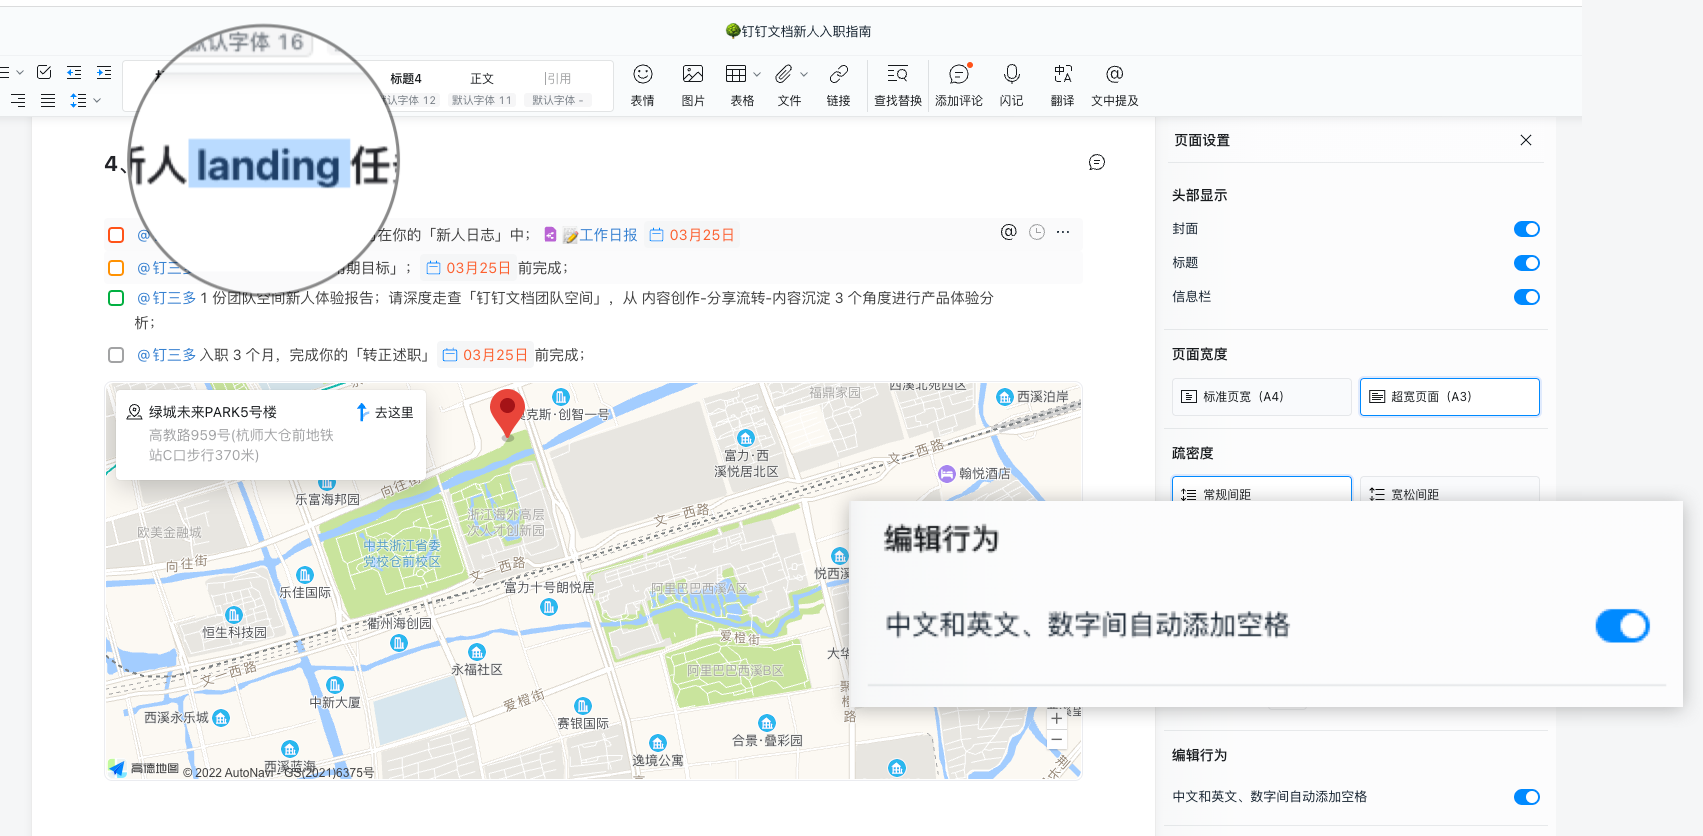Check the orange checkbox before 03月25日 前完成
The height and width of the screenshot is (836, 1703).
pos(116,268)
